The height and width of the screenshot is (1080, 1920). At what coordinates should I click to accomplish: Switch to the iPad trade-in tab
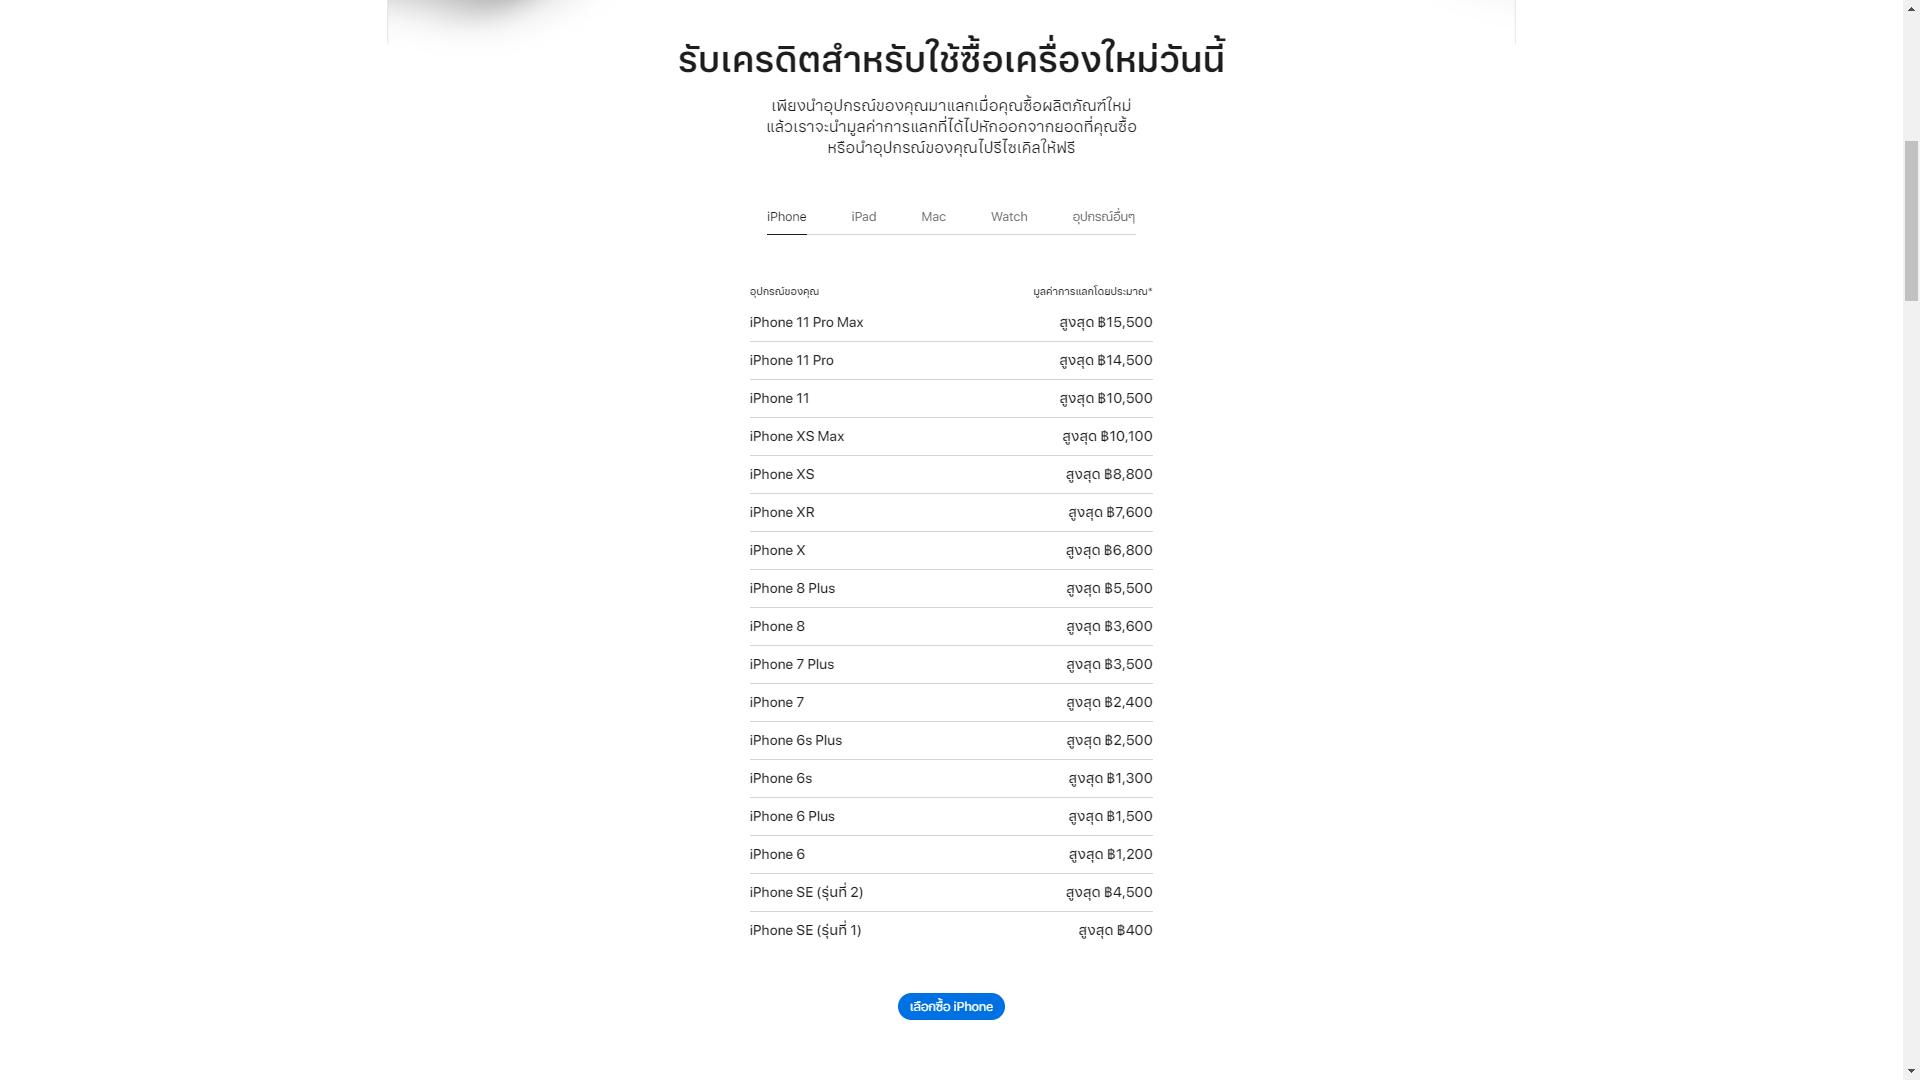(x=863, y=217)
